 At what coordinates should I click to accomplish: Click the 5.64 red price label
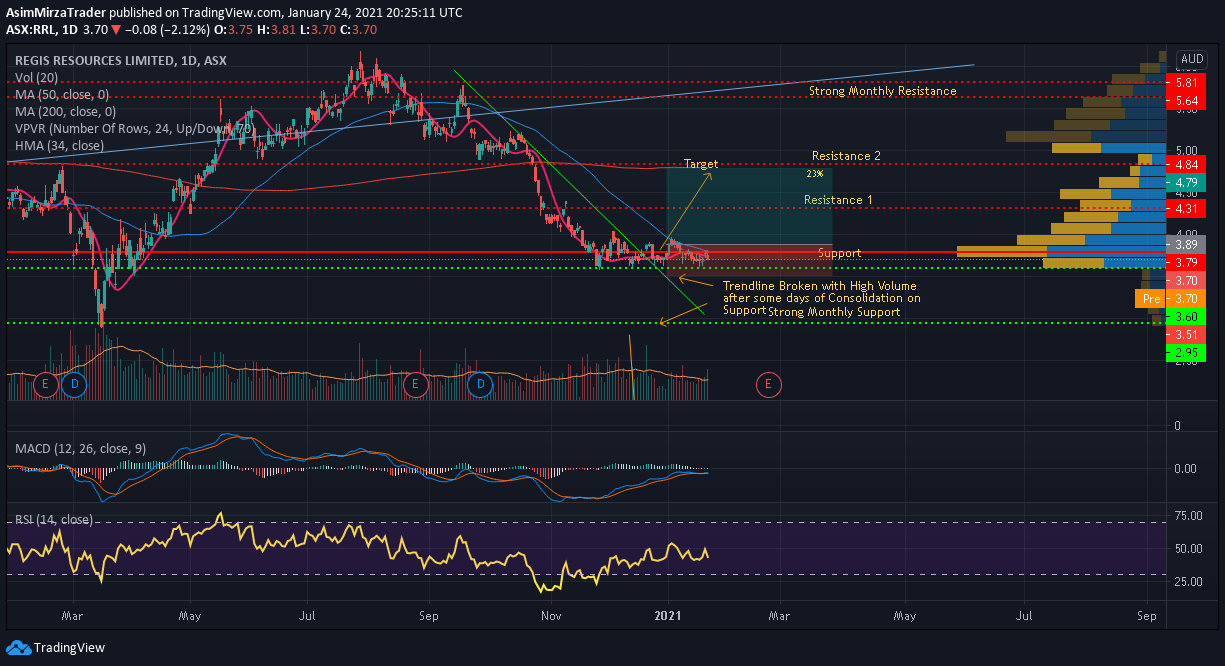[1186, 101]
